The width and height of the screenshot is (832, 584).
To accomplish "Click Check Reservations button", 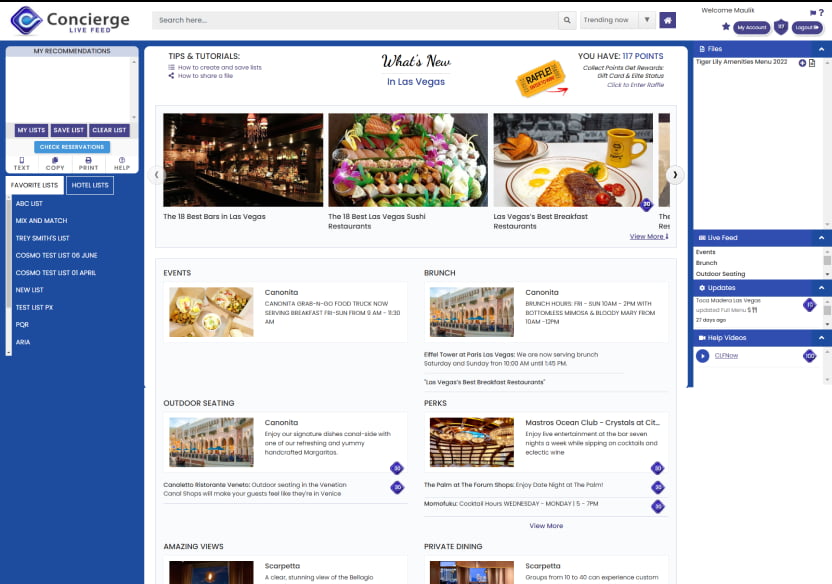I will pyautogui.click(x=72, y=147).
